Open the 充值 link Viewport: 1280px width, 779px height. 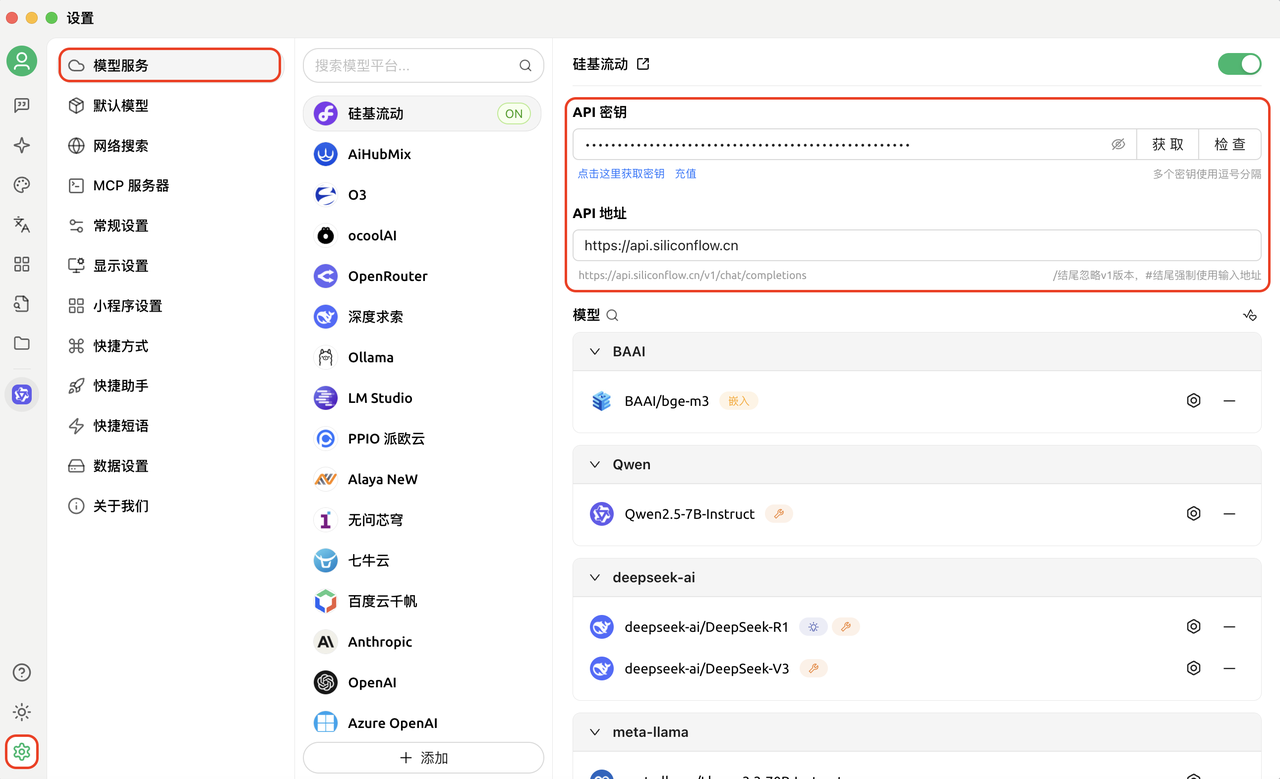[685, 174]
